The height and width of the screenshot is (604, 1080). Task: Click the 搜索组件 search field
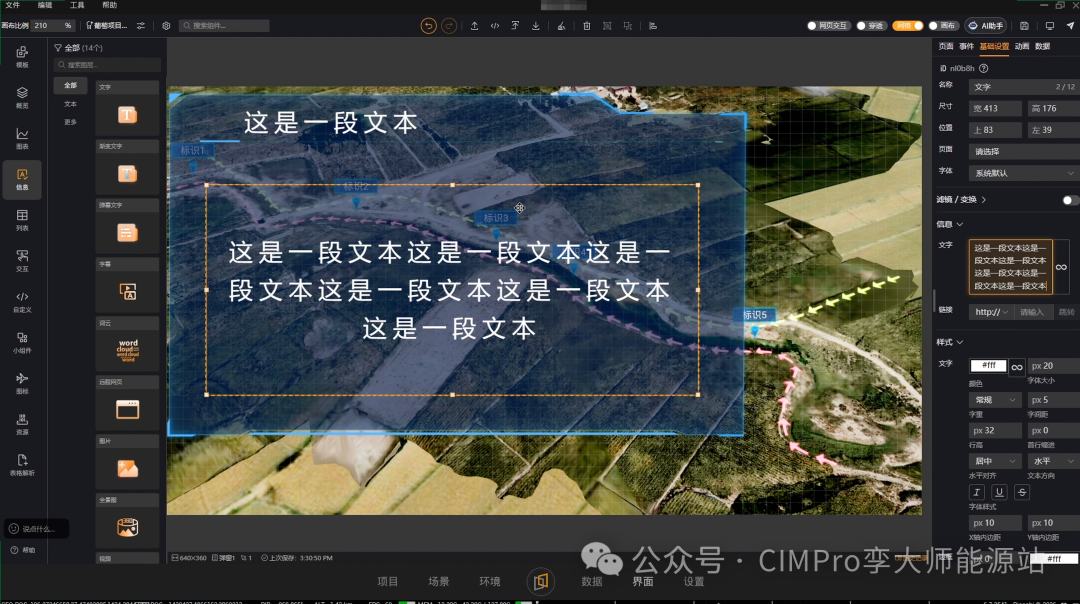[224, 25]
